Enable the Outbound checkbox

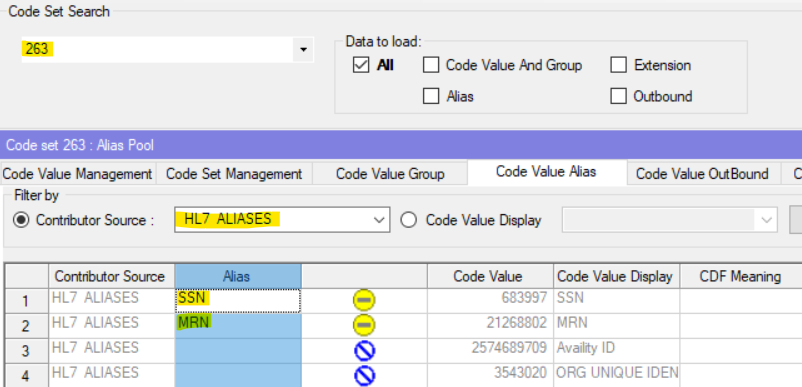click(x=619, y=96)
